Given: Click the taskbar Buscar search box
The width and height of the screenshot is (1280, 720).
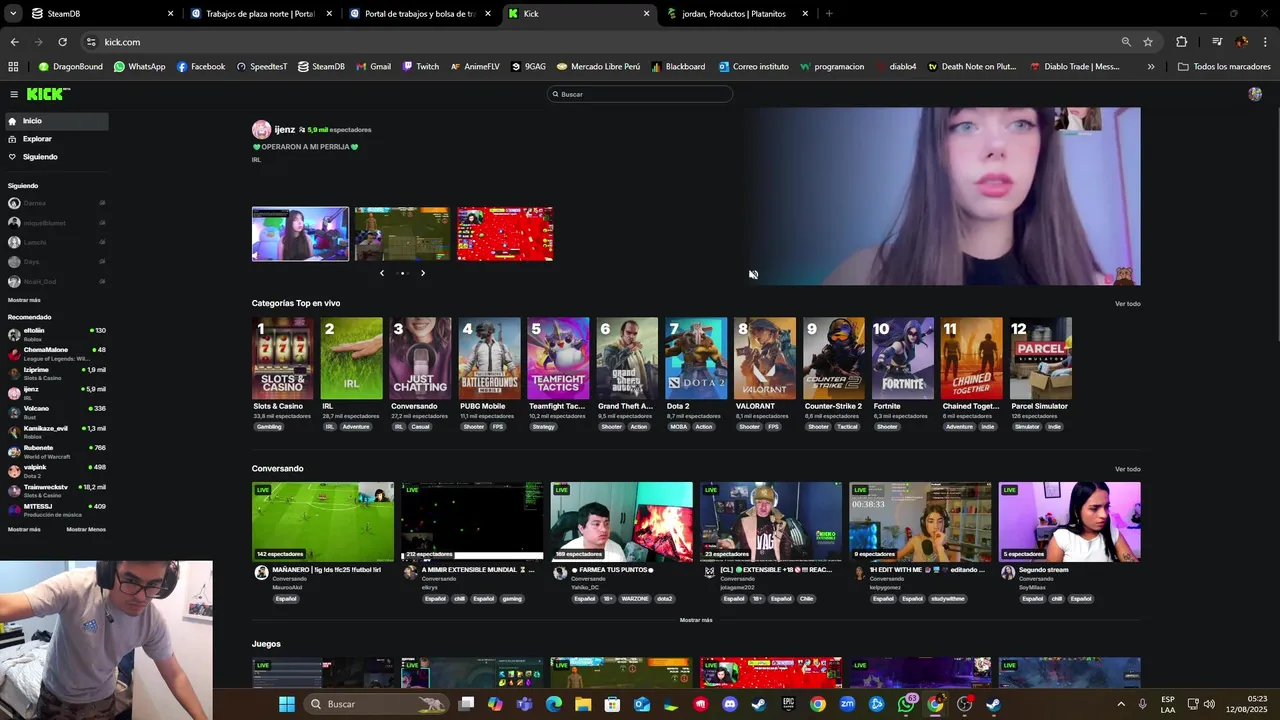Looking at the screenshot, I should click(x=376, y=704).
